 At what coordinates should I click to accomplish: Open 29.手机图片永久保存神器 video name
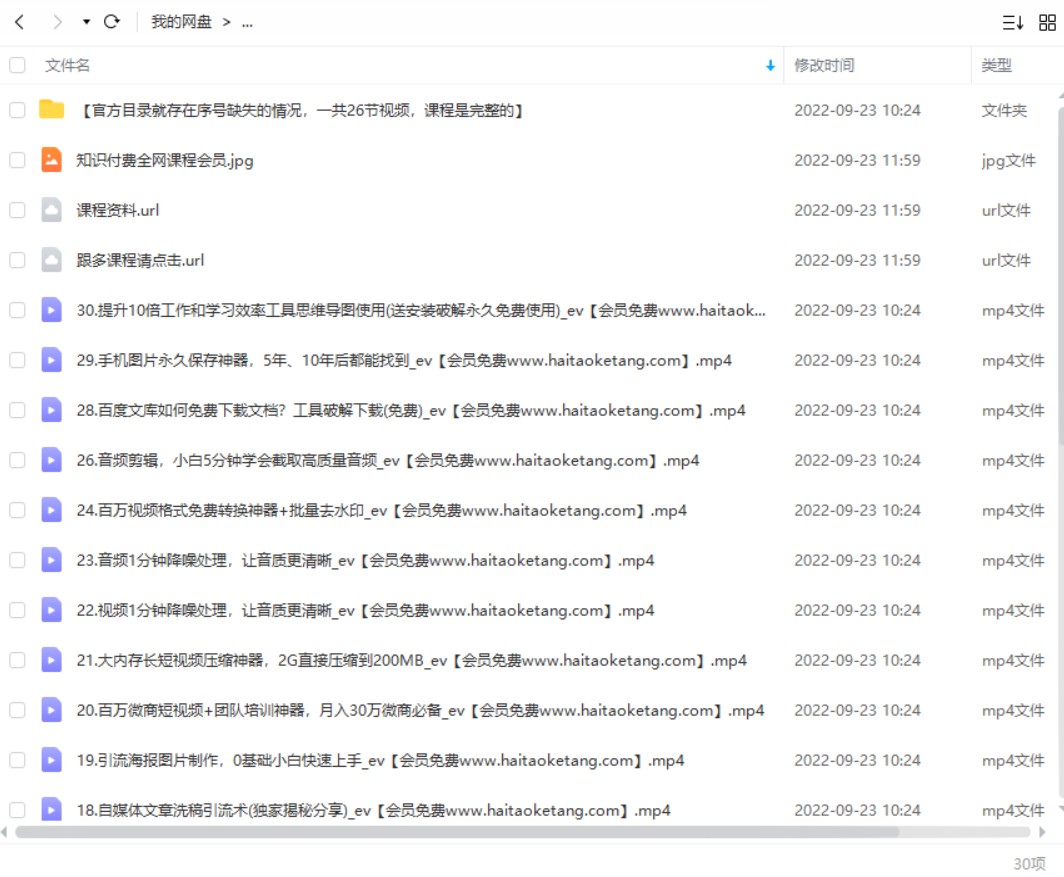point(404,360)
